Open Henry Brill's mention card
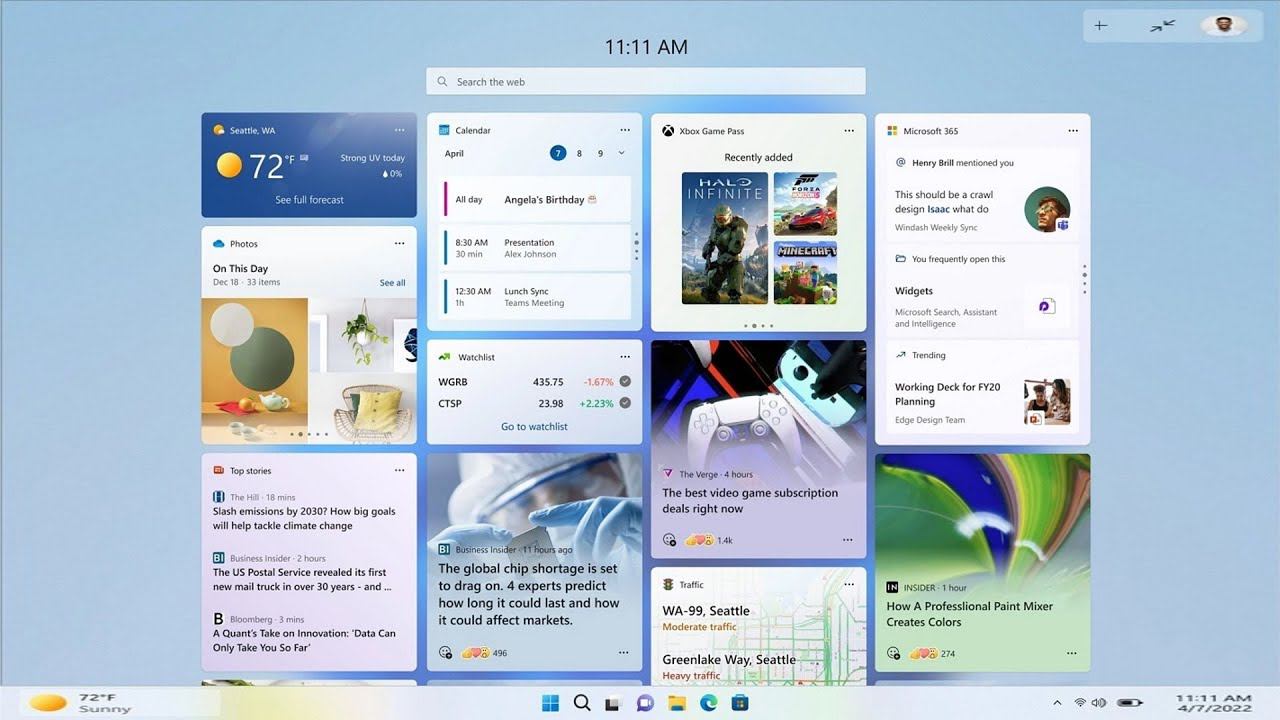 click(x=982, y=196)
